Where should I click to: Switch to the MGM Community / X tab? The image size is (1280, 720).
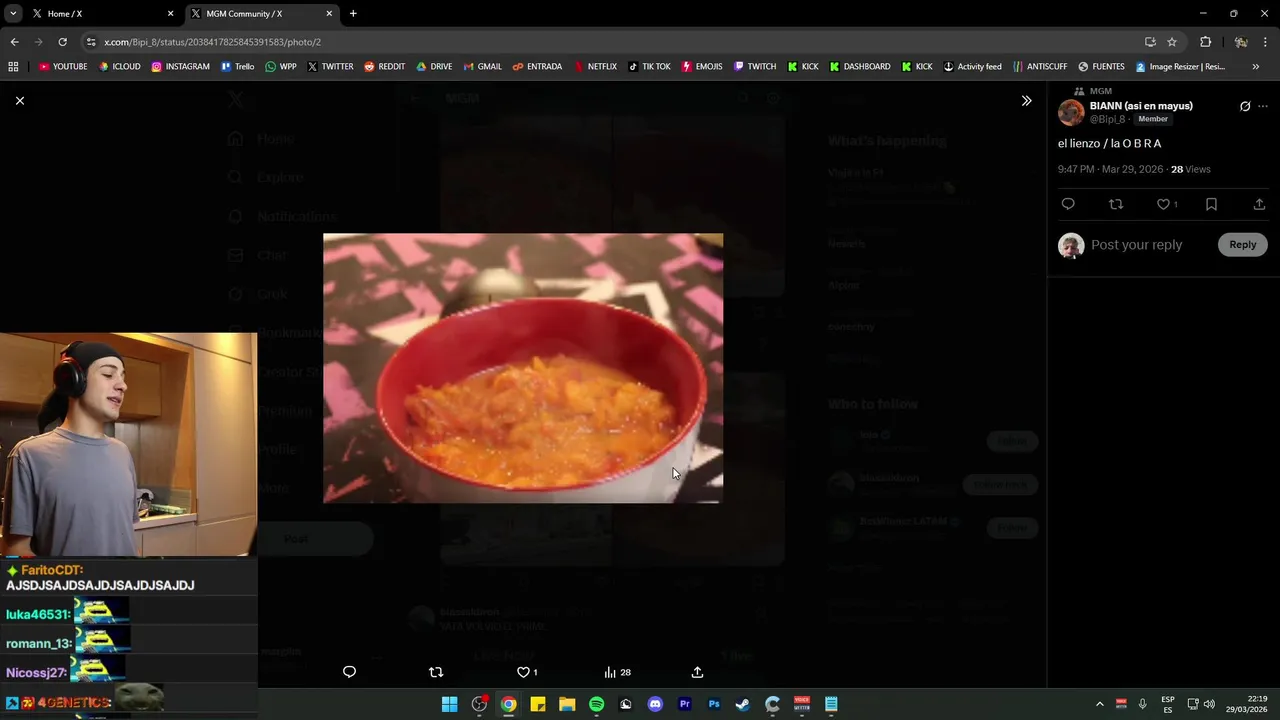click(x=260, y=14)
